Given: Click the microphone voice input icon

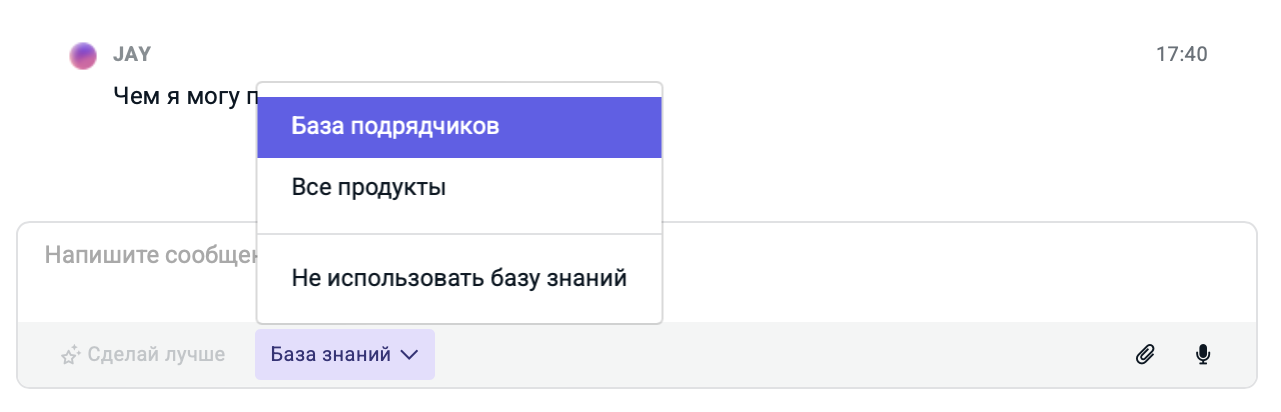Looking at the screenshot, I should [x=1203, y=354].
